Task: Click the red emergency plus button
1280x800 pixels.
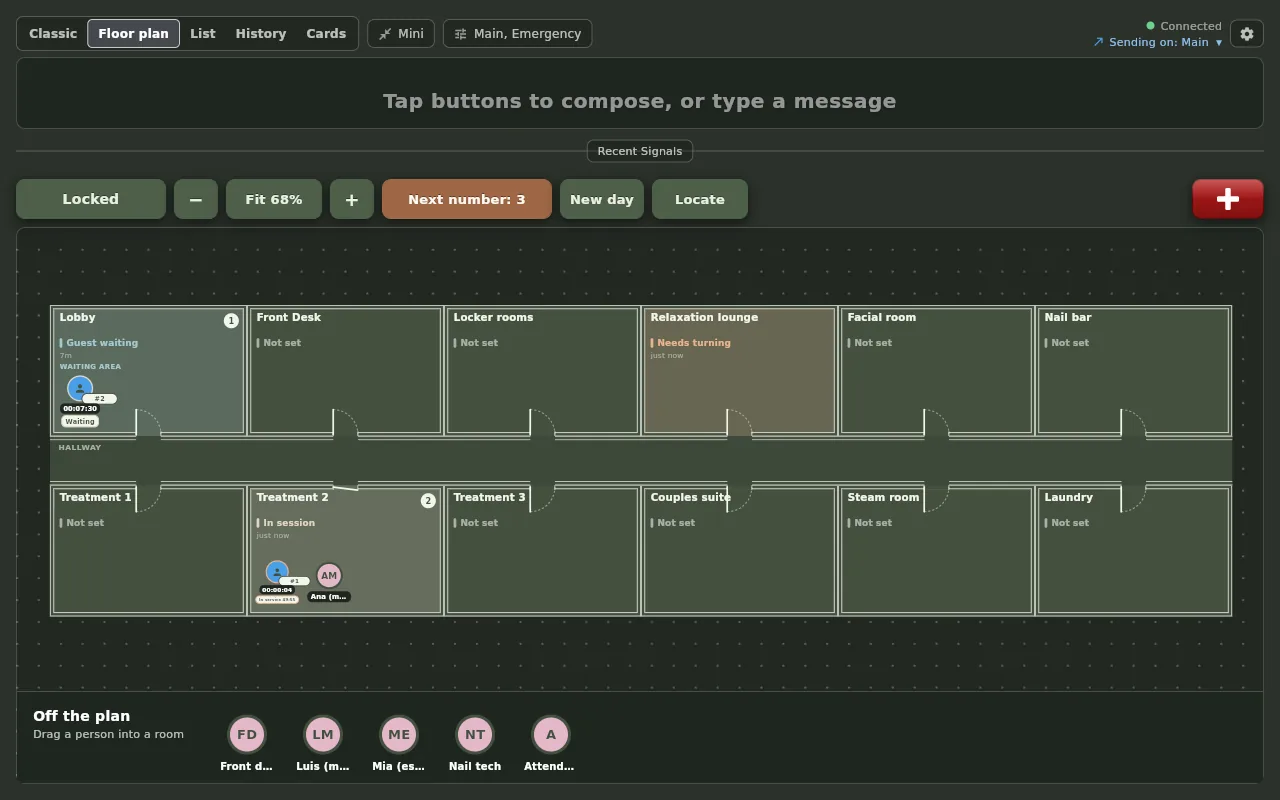Action: tap(1228, 199)
